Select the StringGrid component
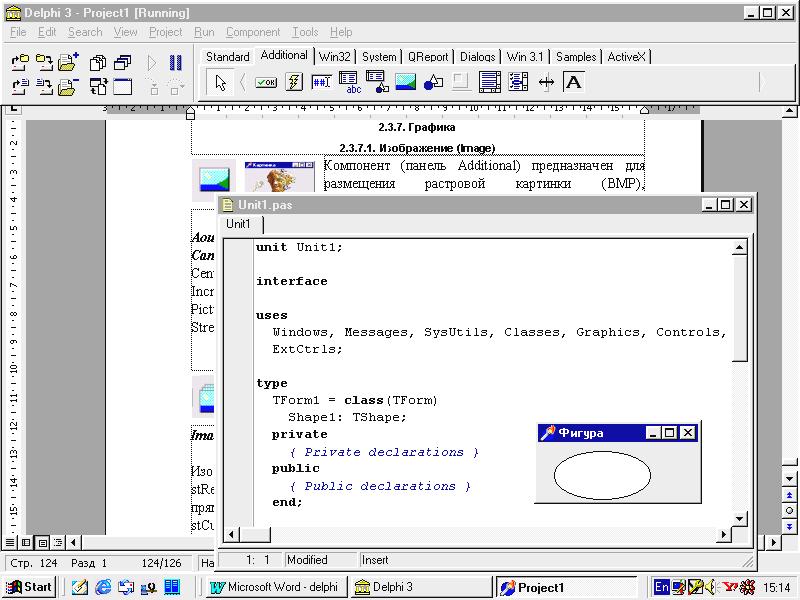Screen dimensions: 800x600 tap(349, 82)
